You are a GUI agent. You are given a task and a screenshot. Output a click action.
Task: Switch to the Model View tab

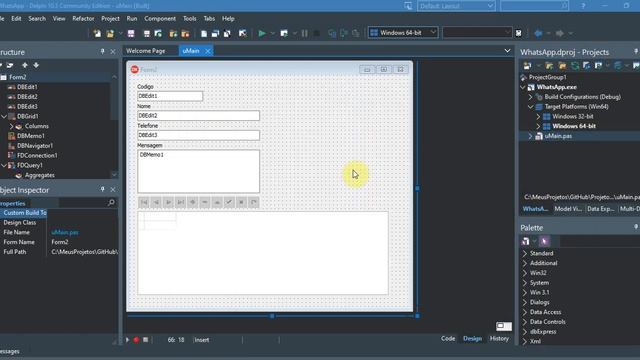pyautogui.click(x=568, y=209)
